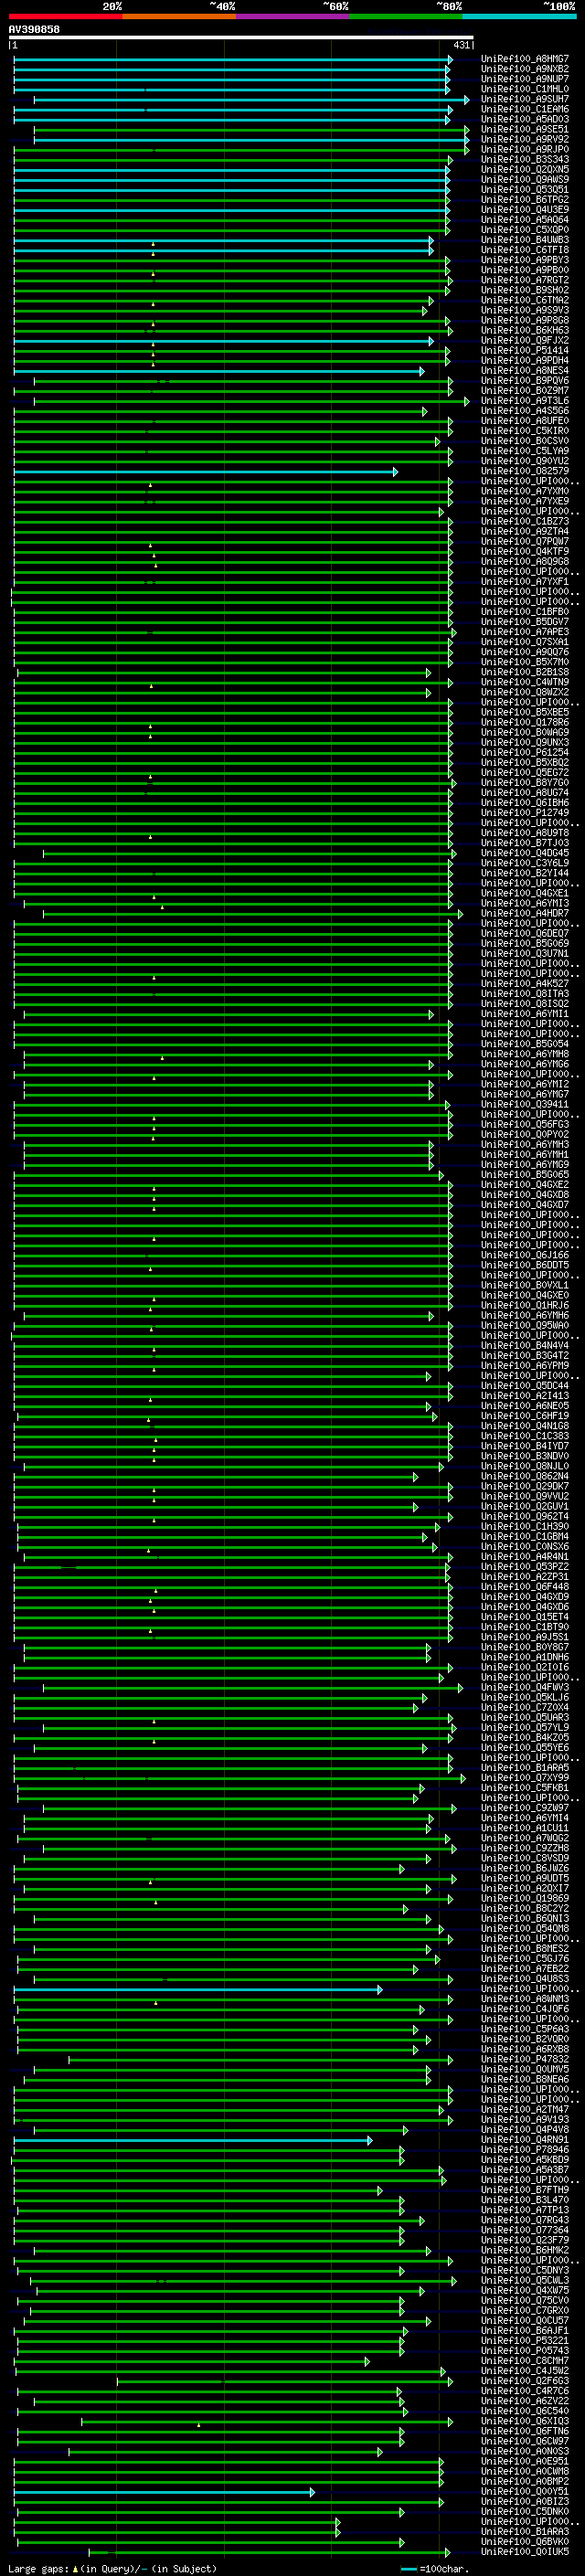This screenshot has width=585, height=2576.
Task: Click the query end position 431
Action: tap(461, 45)
